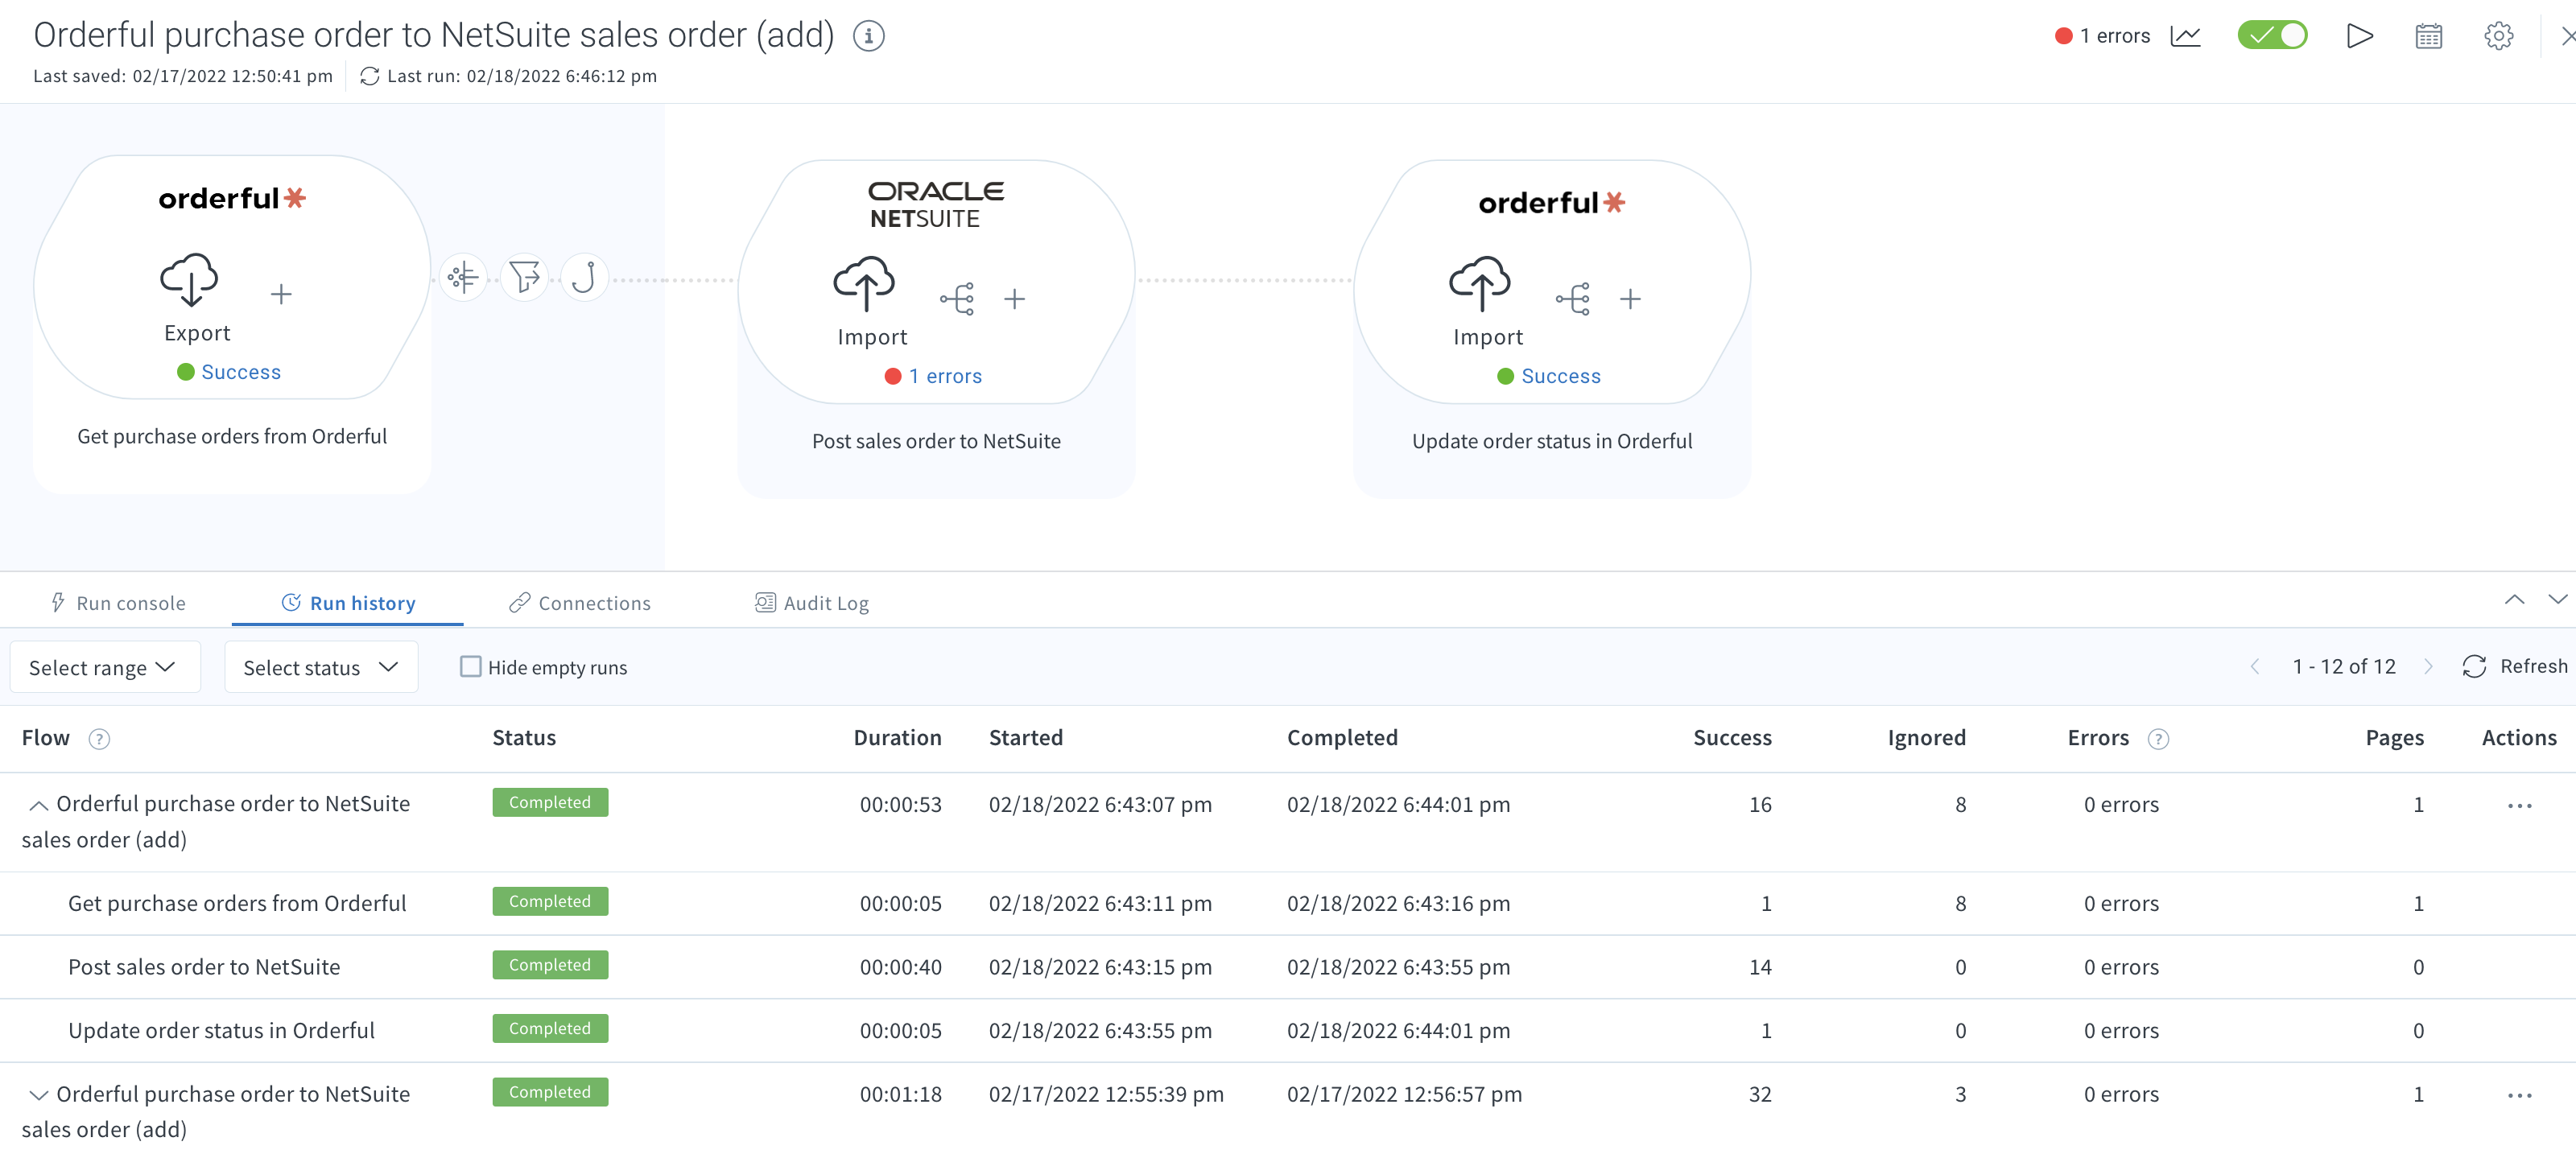Switch to the Run console tab

click(x=118, y=603)
